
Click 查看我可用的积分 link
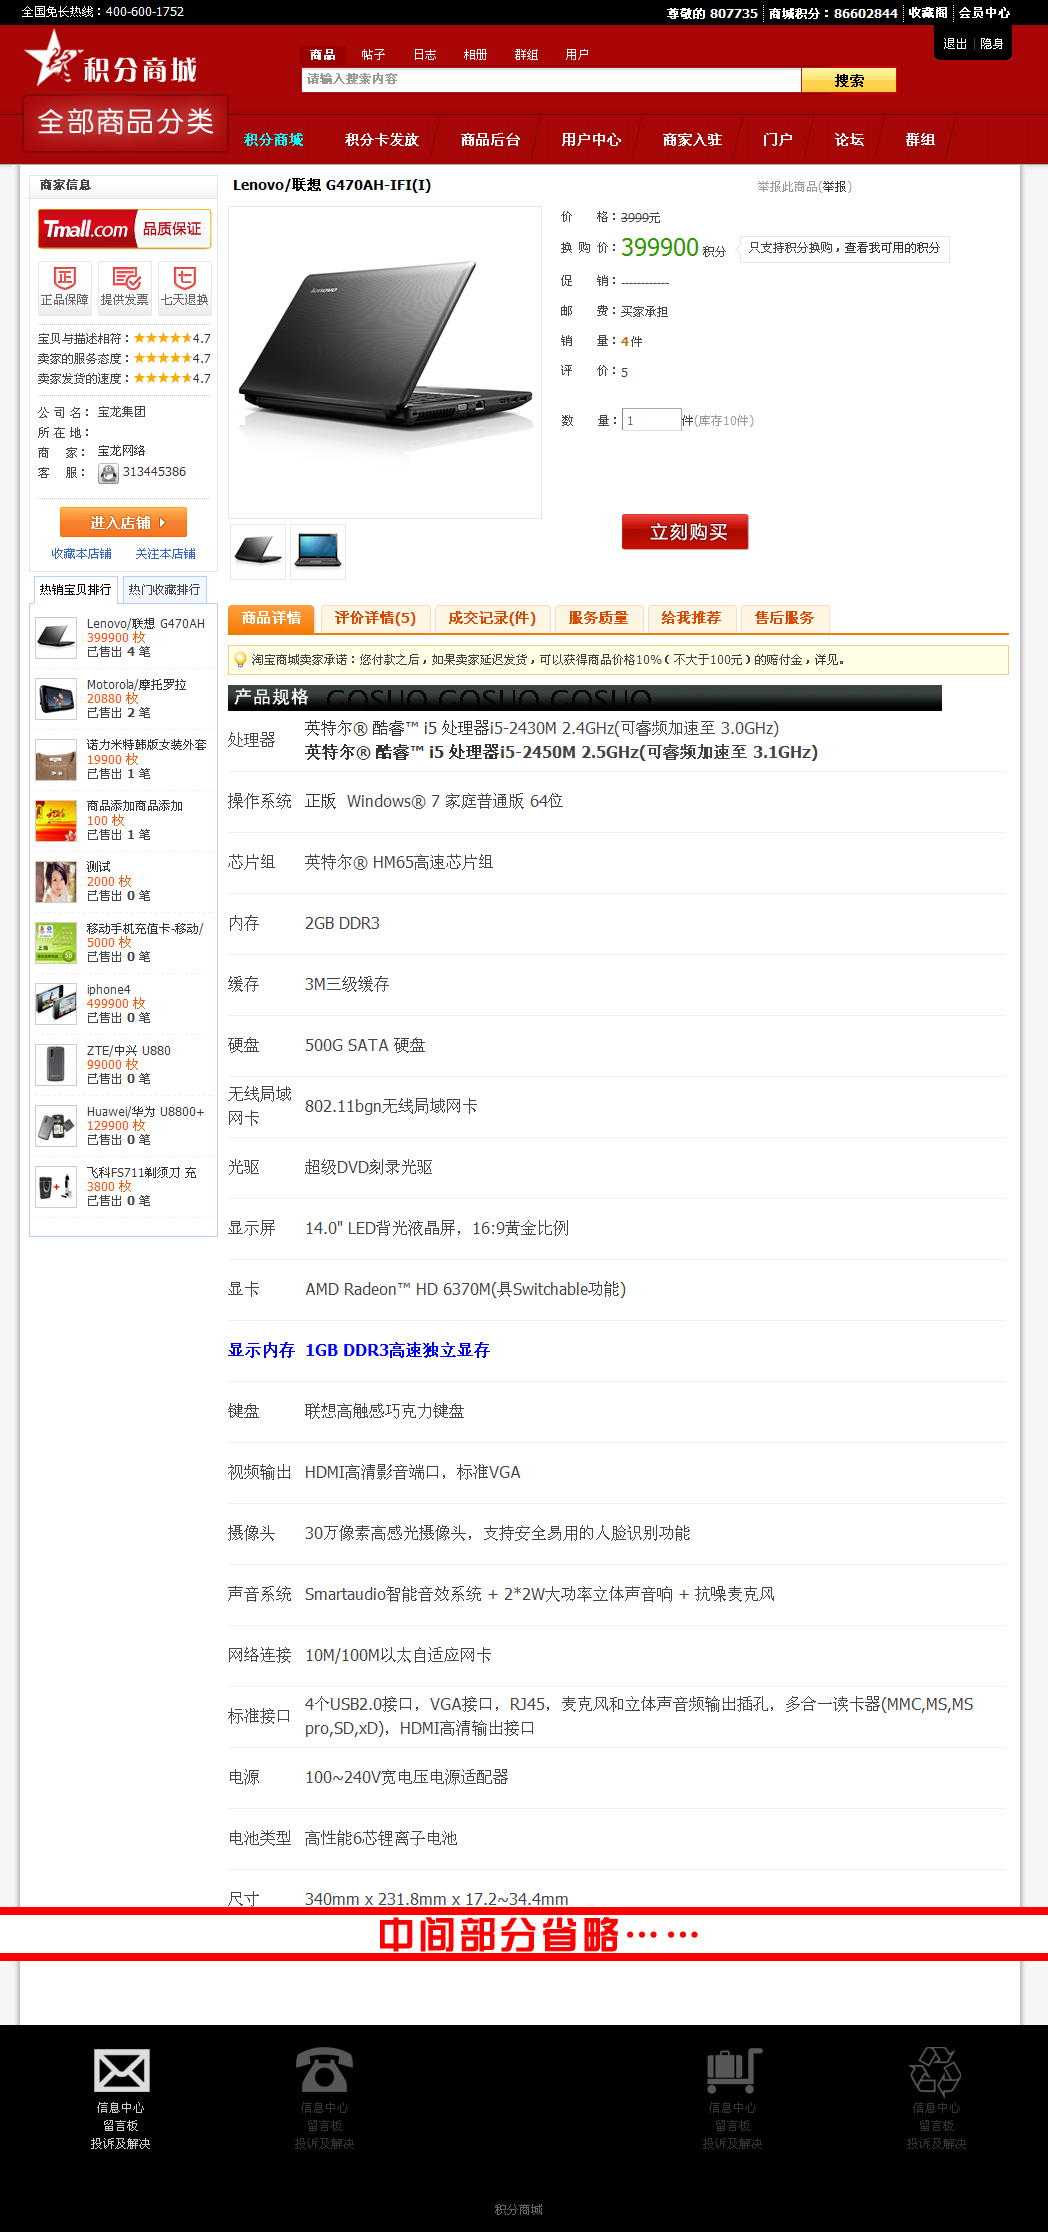892,248
